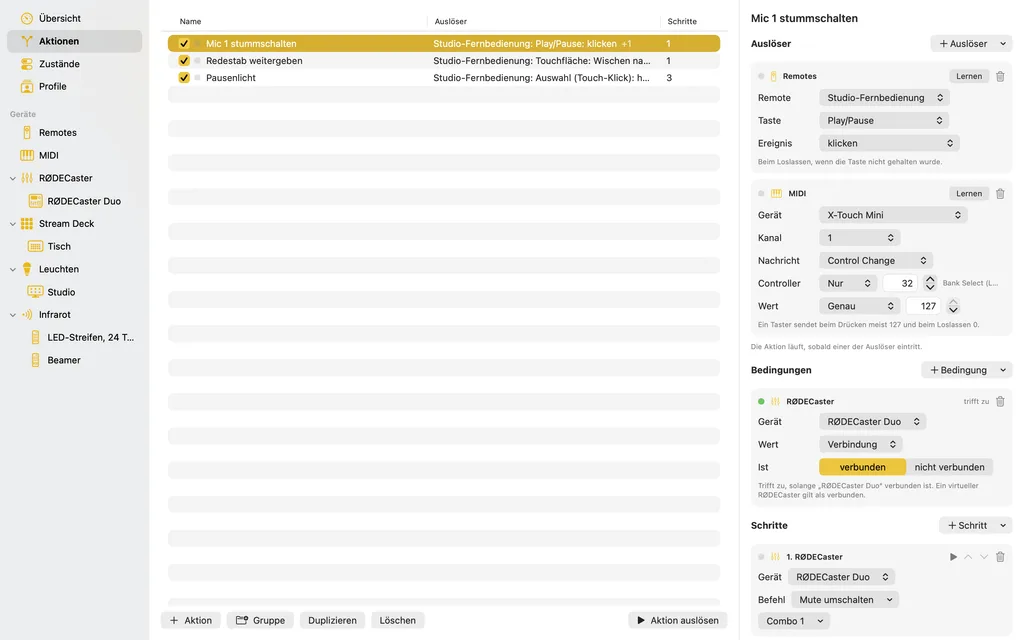The height and width of the screenshot is (640, 1024).
Task: Open the Verbindung value dropdown
Action: click(x=861, y=445)
